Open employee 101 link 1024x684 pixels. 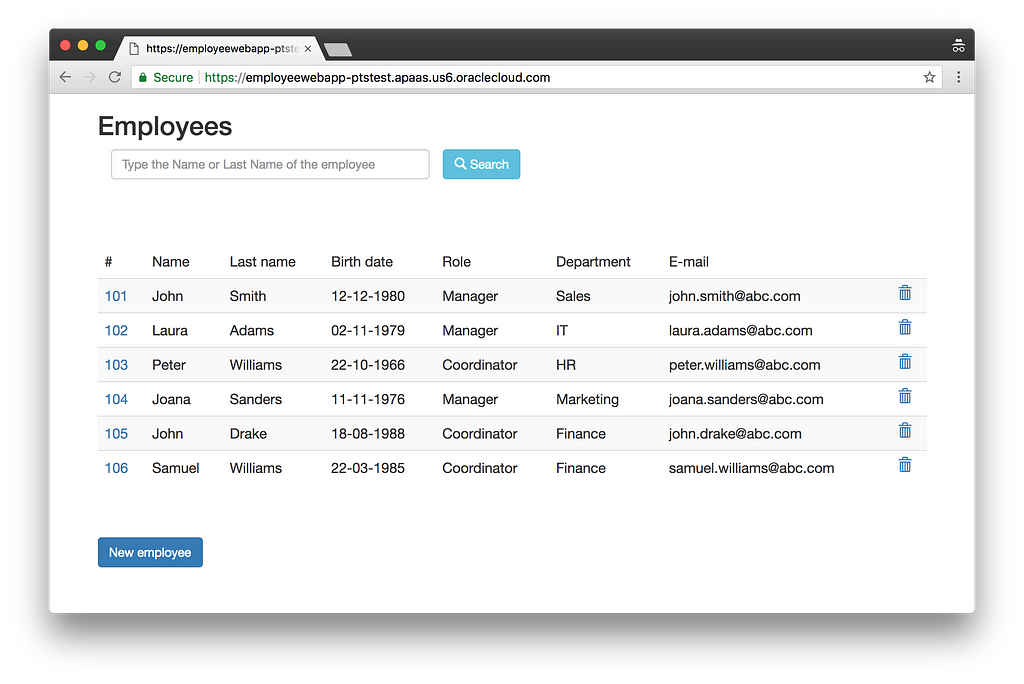116,296
